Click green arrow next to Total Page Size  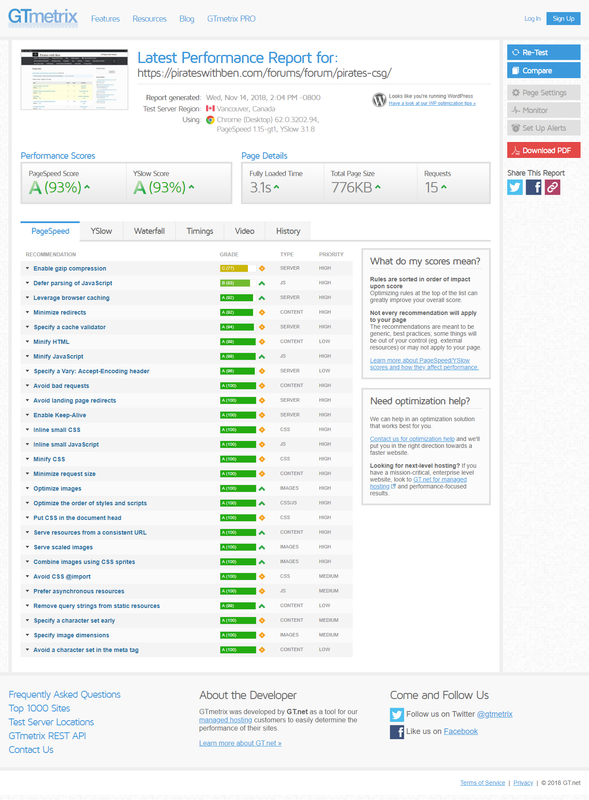tap(378, 187)
